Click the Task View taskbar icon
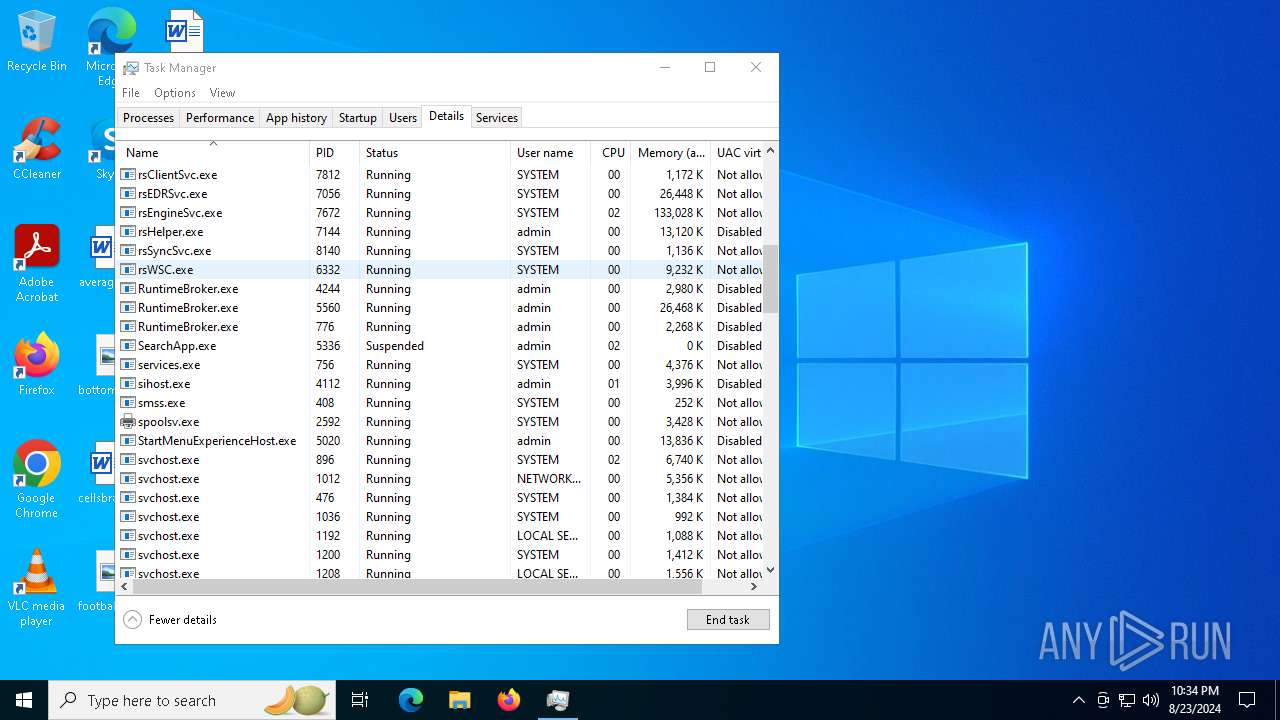The height and width of the screenshot is (720, 1280). (360, 700)
